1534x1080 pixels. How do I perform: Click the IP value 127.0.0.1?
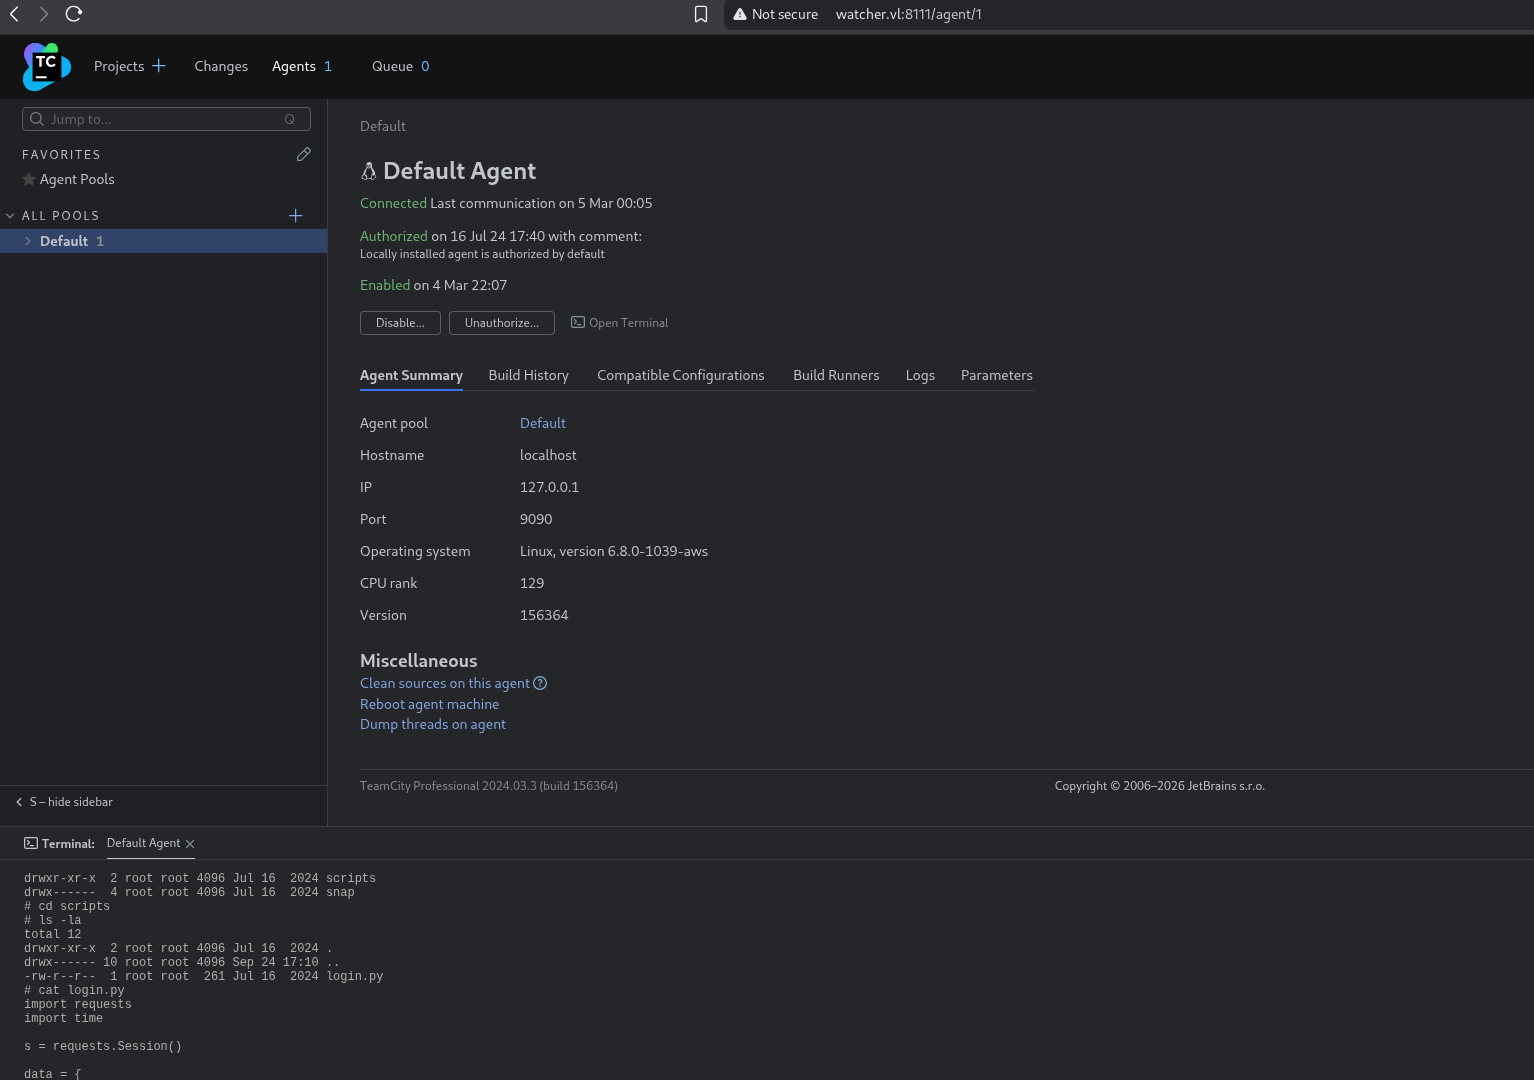549,487
